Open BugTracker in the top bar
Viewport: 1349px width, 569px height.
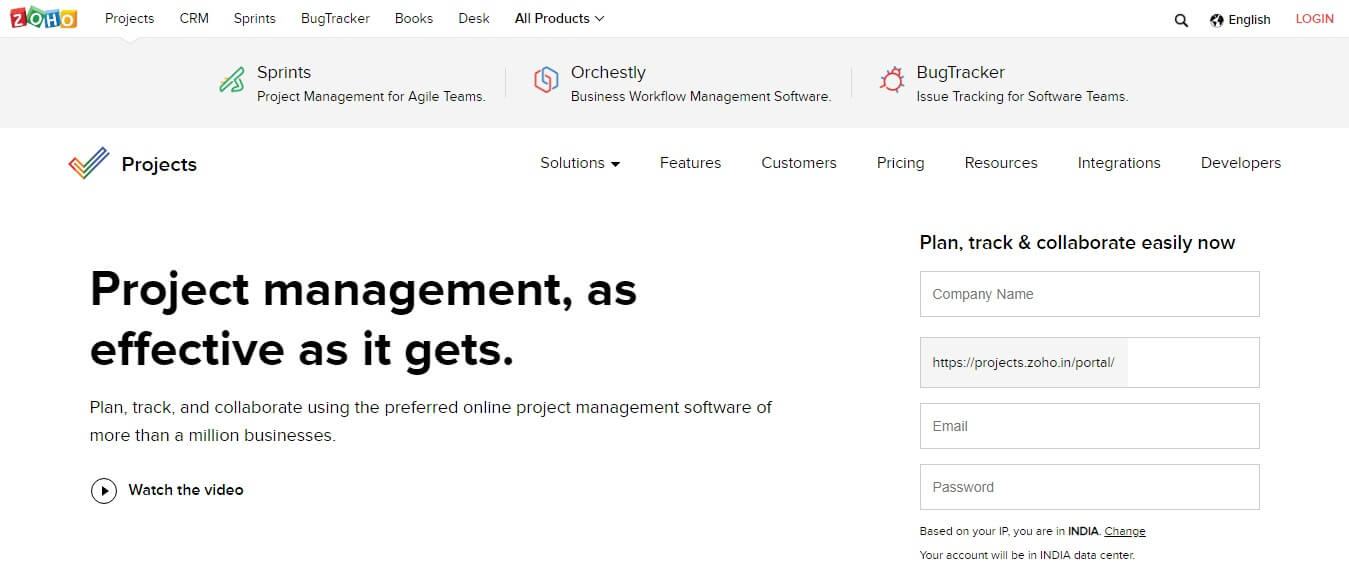(x=335, y=18)
